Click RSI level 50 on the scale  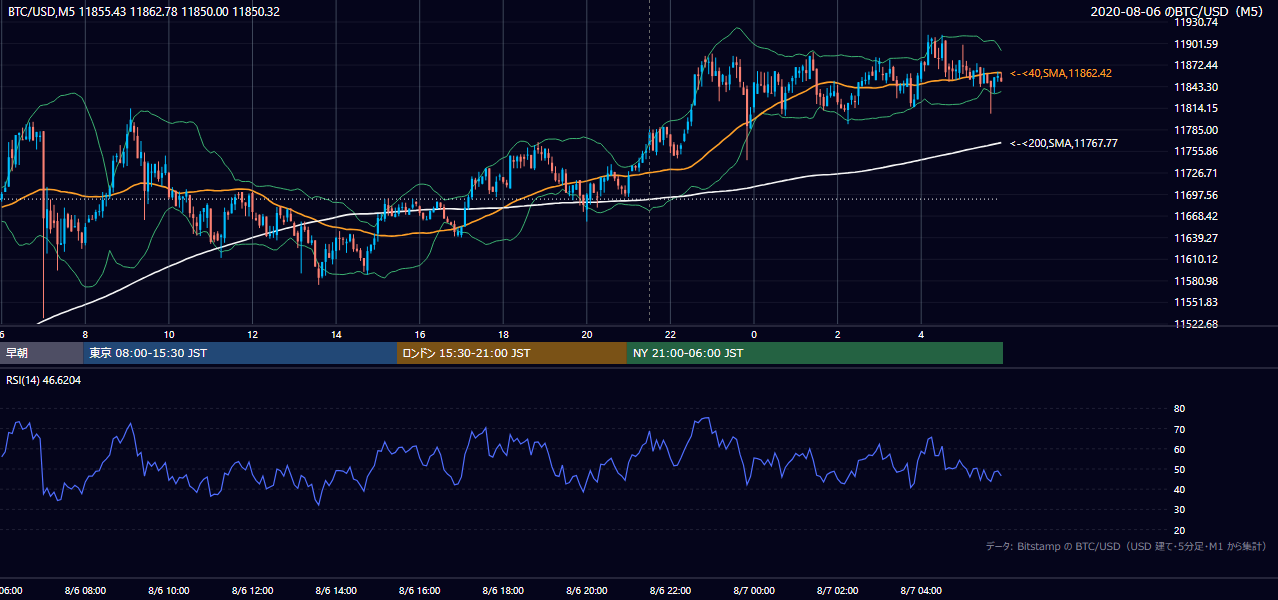coord(1179,469)
